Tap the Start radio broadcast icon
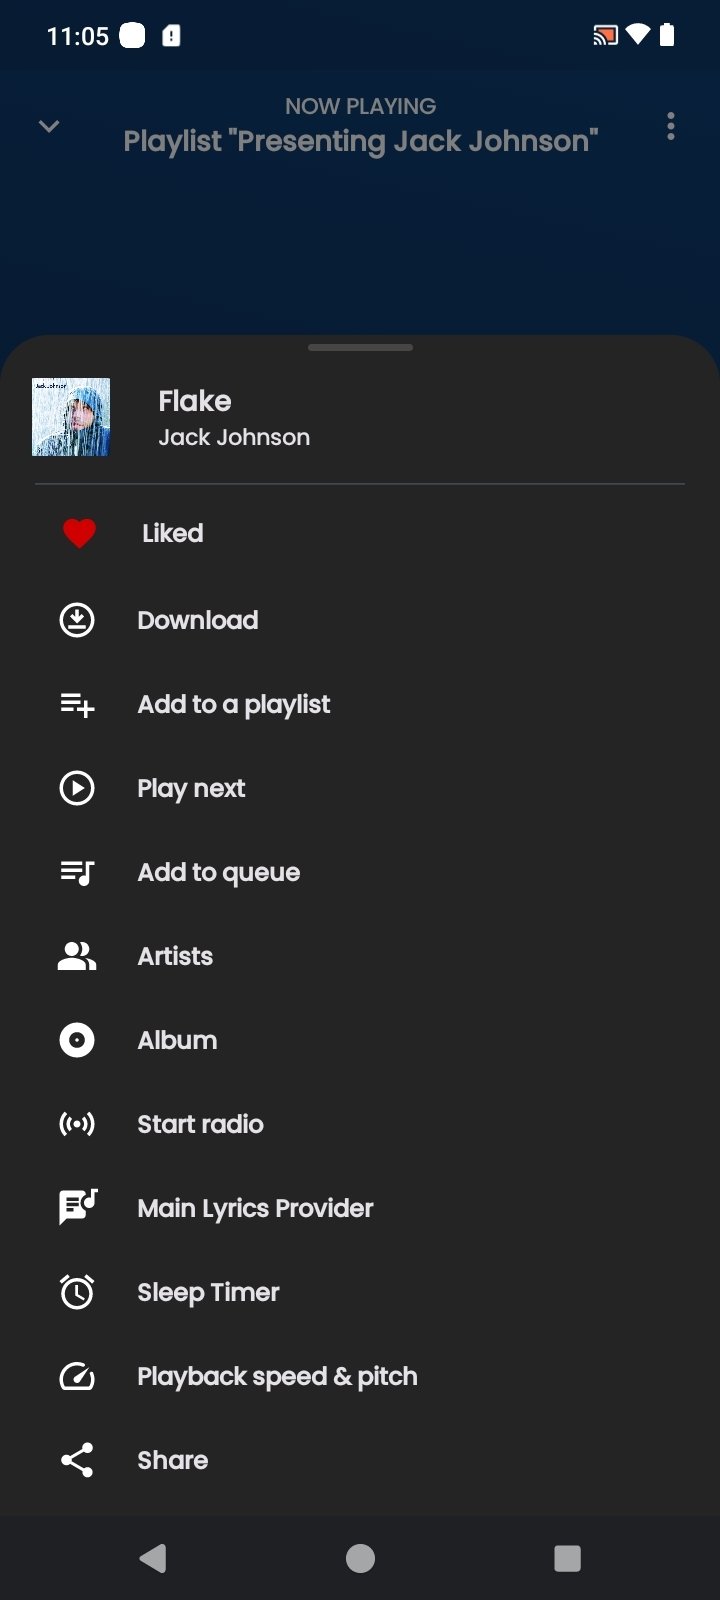Viewport: 720px width, 1600px height. [77, 1124]
